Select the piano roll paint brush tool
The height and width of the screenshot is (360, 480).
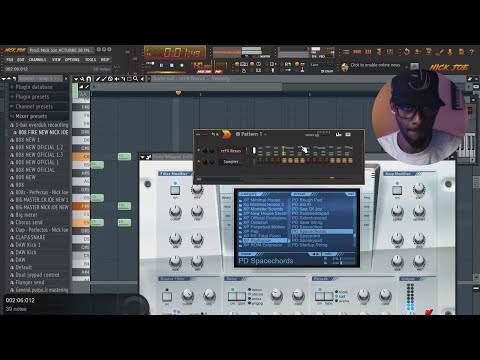[x=104, y=79]
